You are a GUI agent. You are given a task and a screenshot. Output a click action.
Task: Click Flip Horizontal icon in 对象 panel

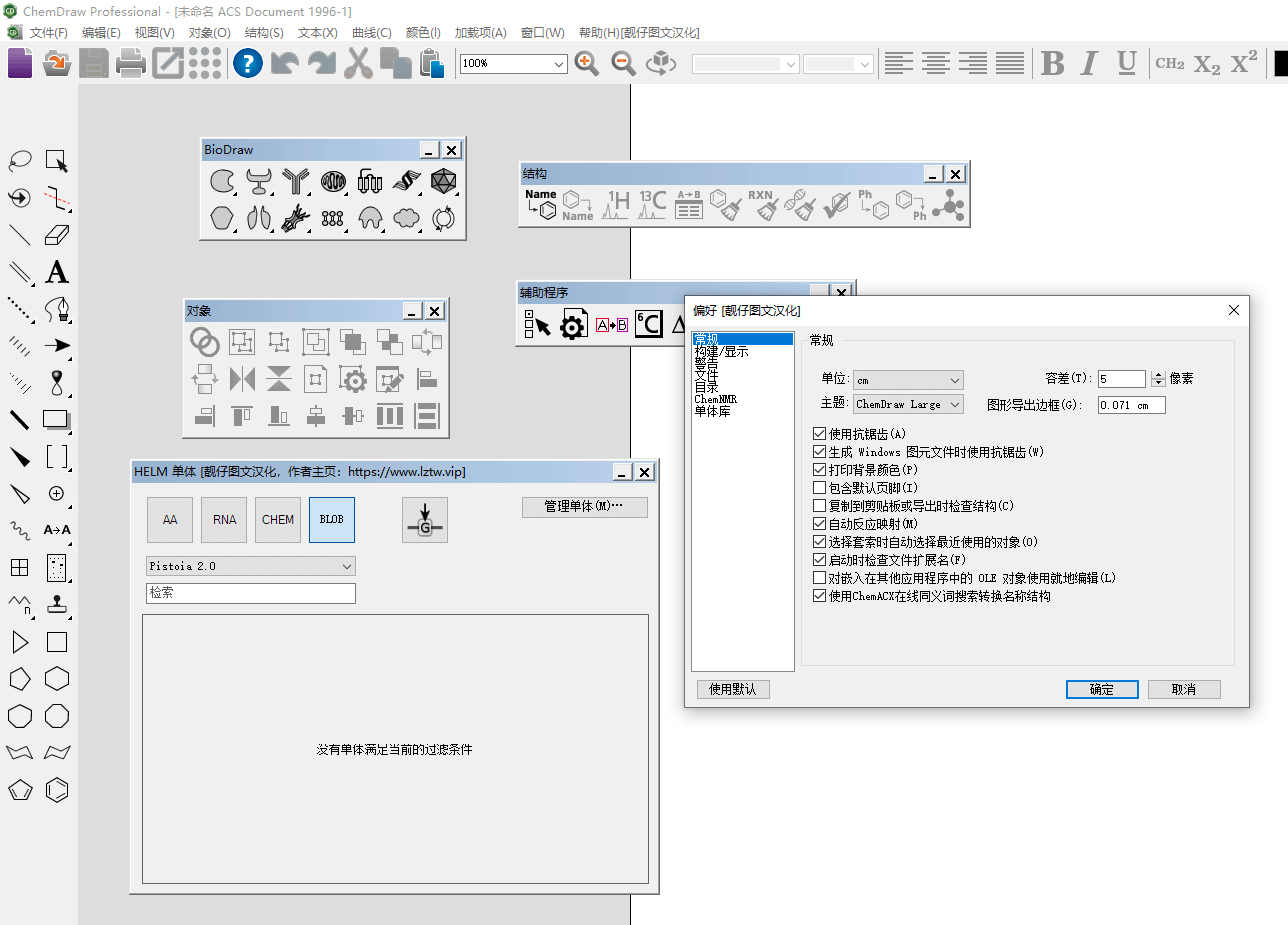[242, 379]
